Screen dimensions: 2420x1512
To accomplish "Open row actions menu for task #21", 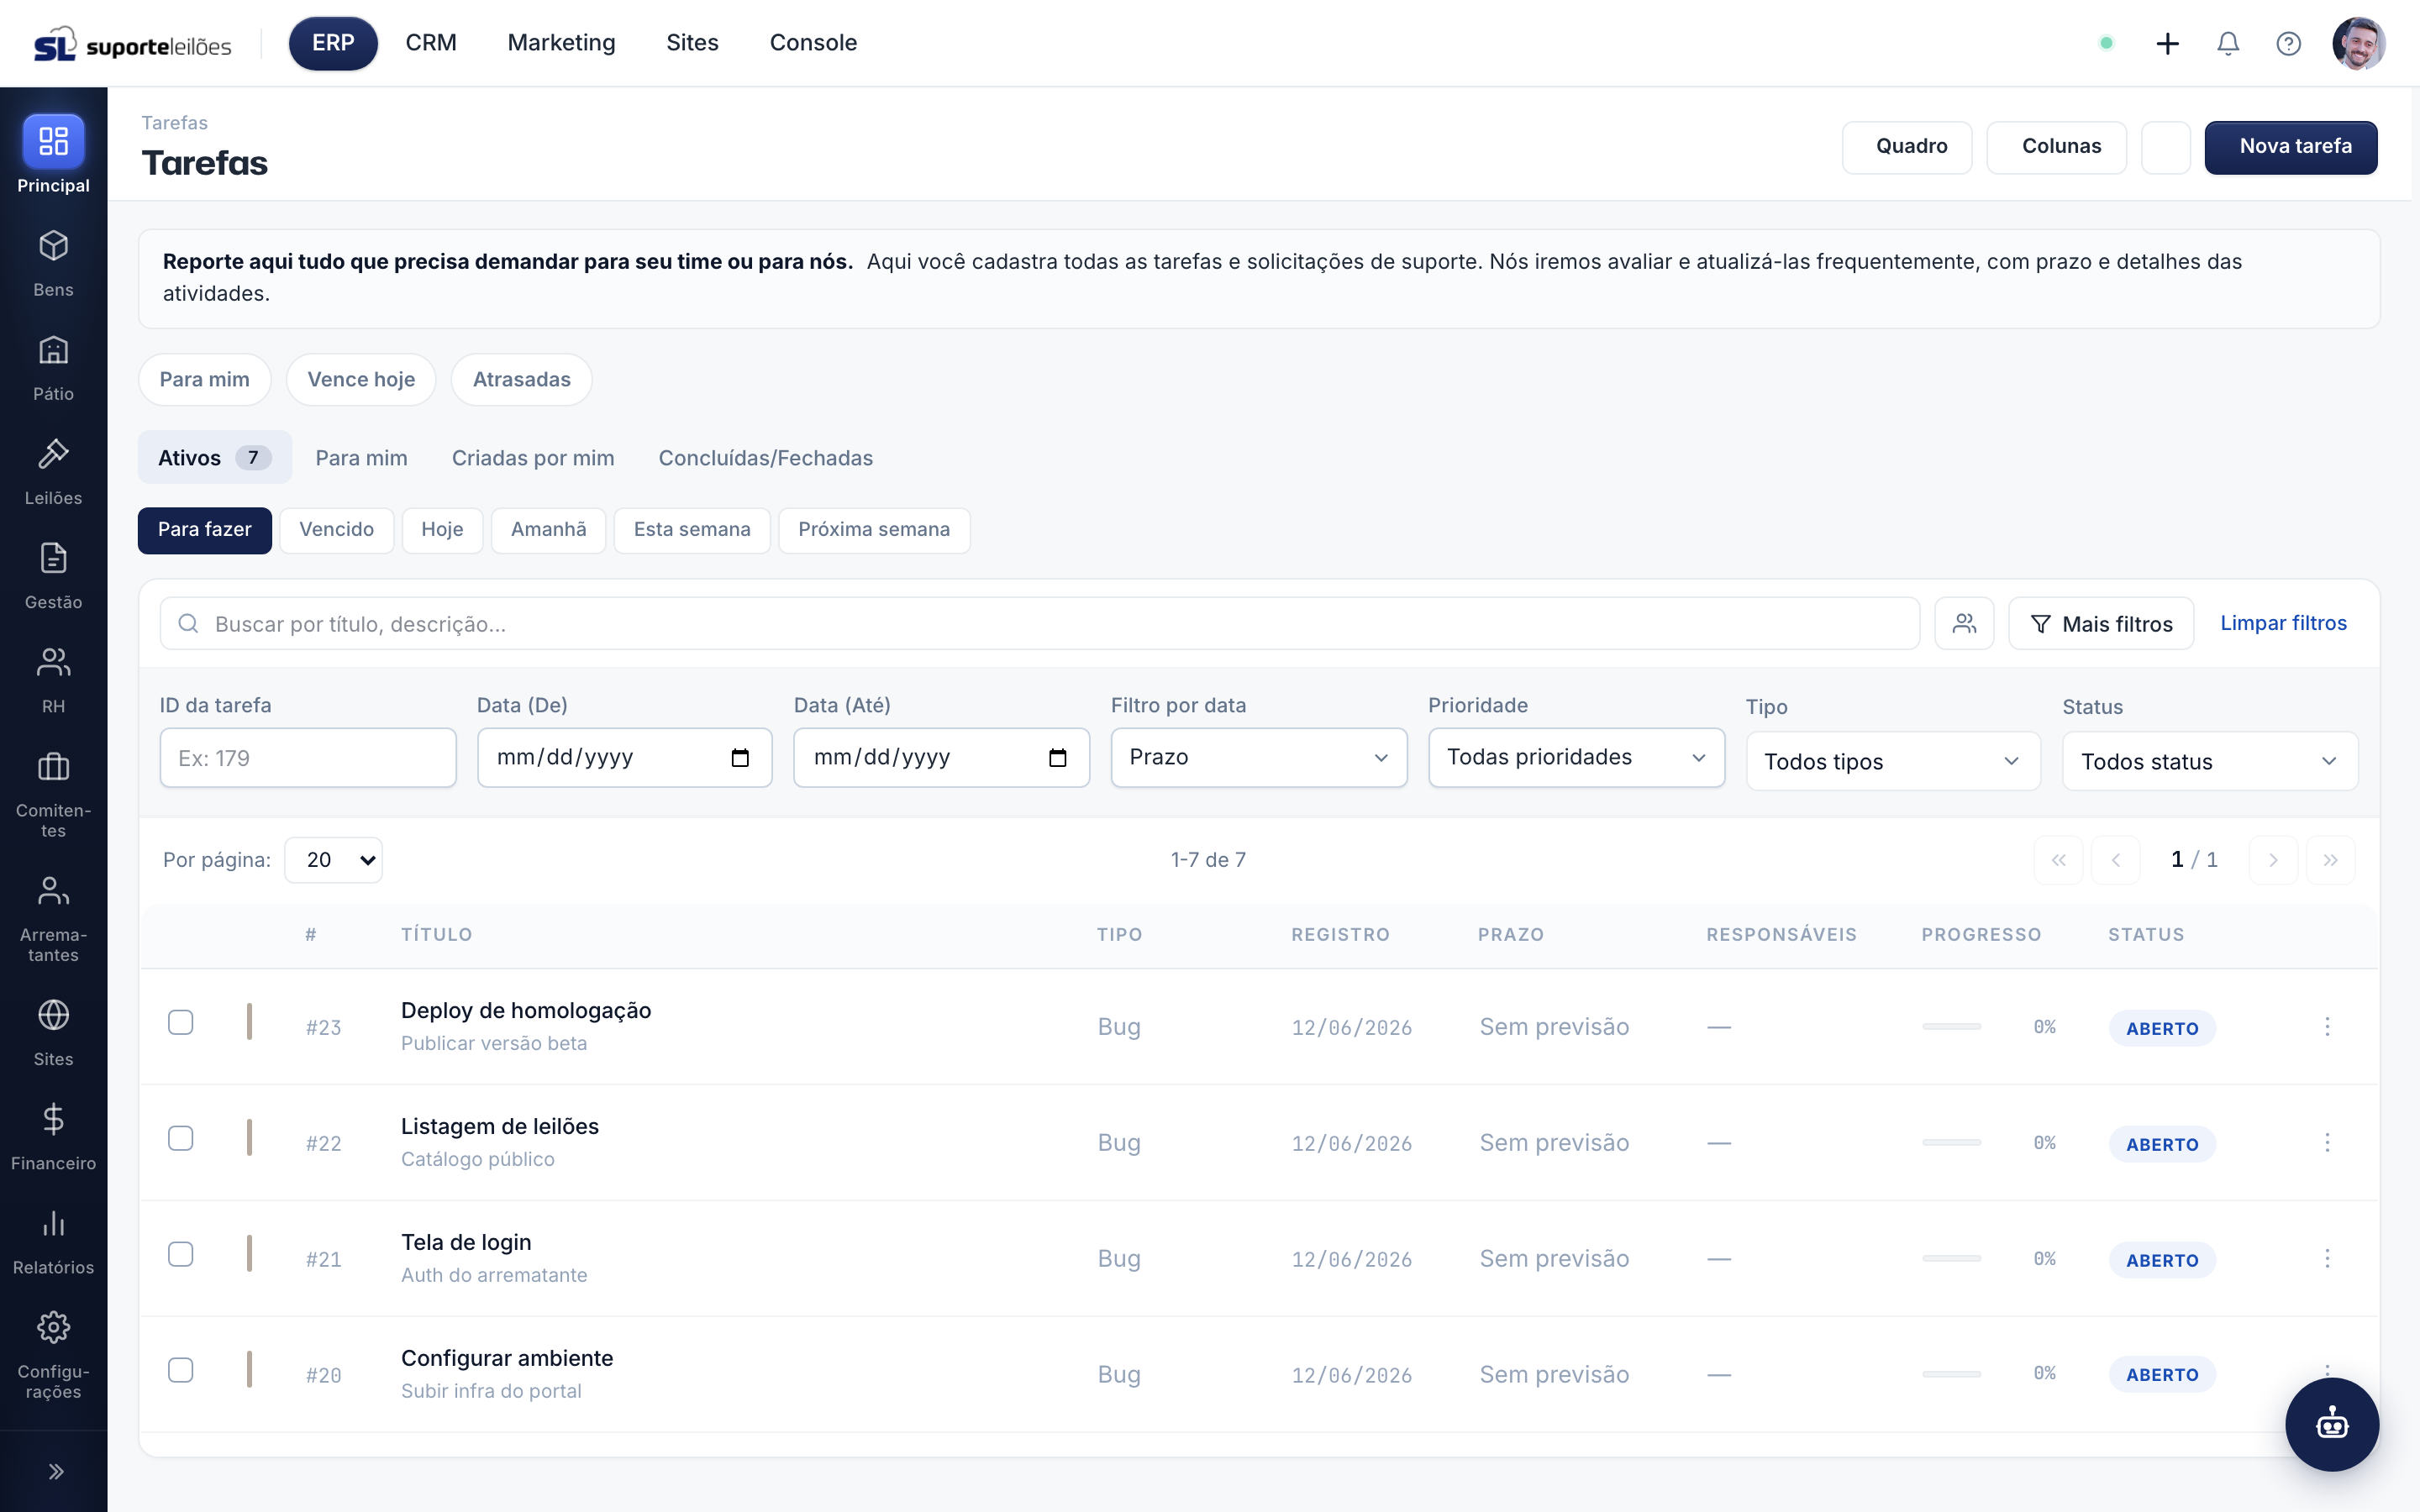I will click(2327, 1258).
